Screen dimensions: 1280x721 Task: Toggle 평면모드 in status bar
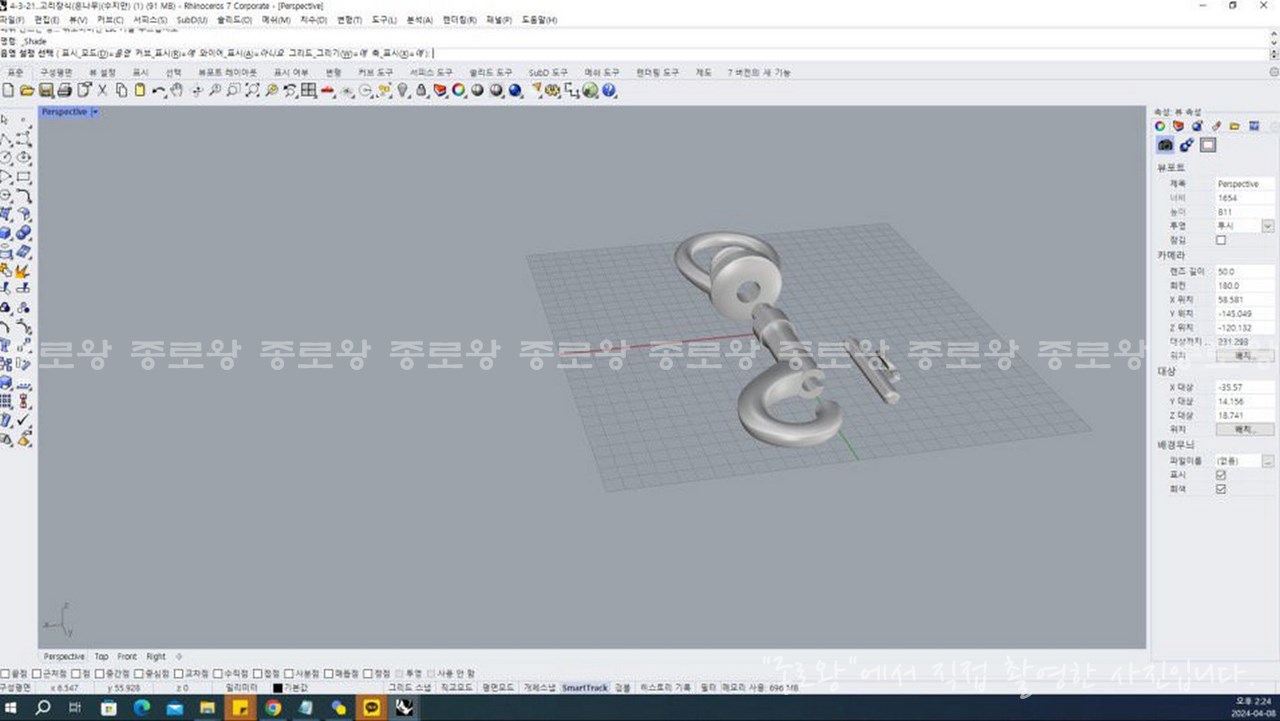[497, 688]
